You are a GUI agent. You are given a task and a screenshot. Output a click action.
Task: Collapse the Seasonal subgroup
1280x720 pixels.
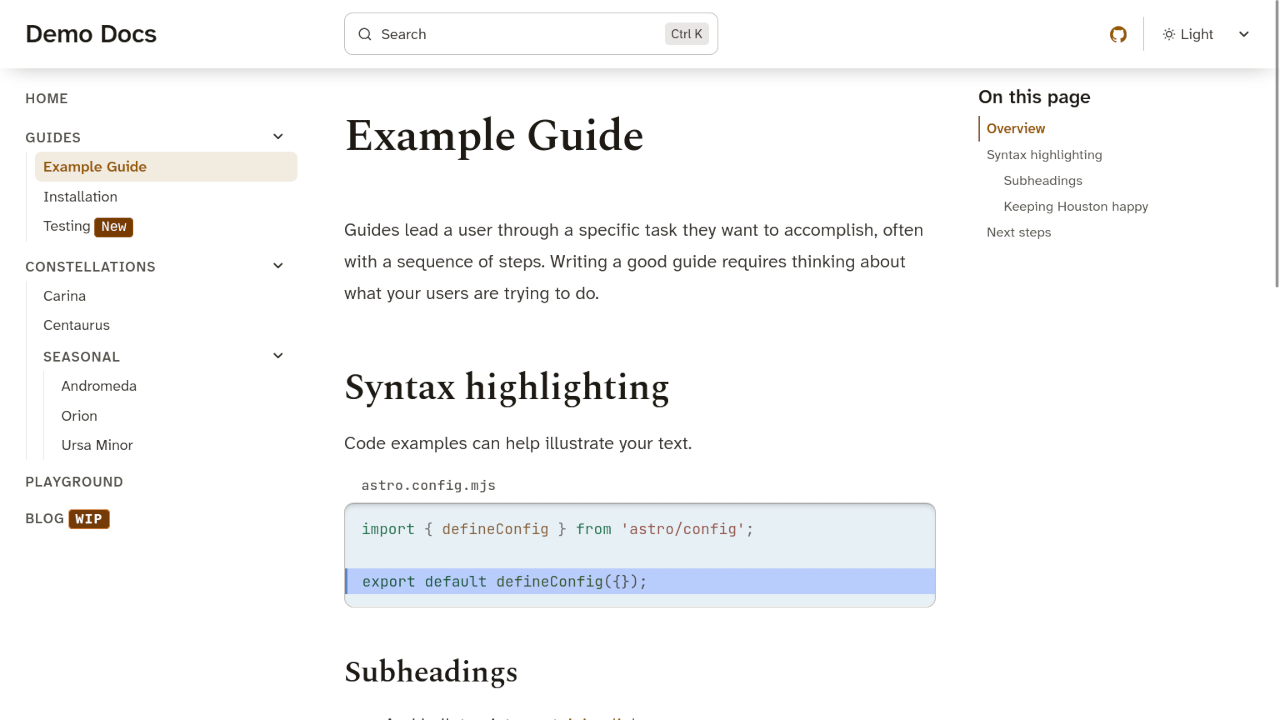(278, 356)
